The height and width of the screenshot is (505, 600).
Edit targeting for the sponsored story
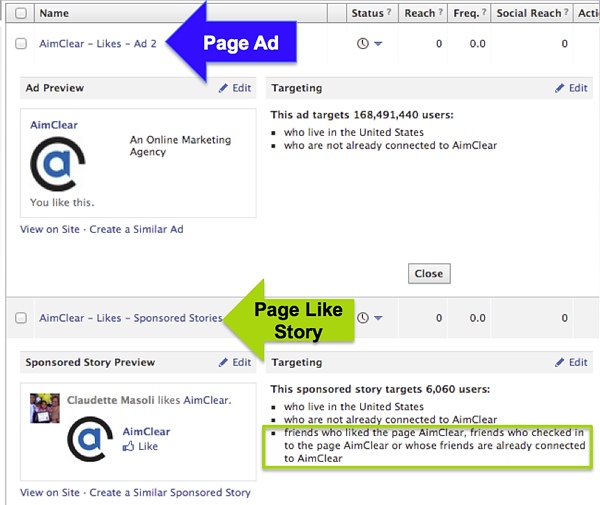coord(578,362)
